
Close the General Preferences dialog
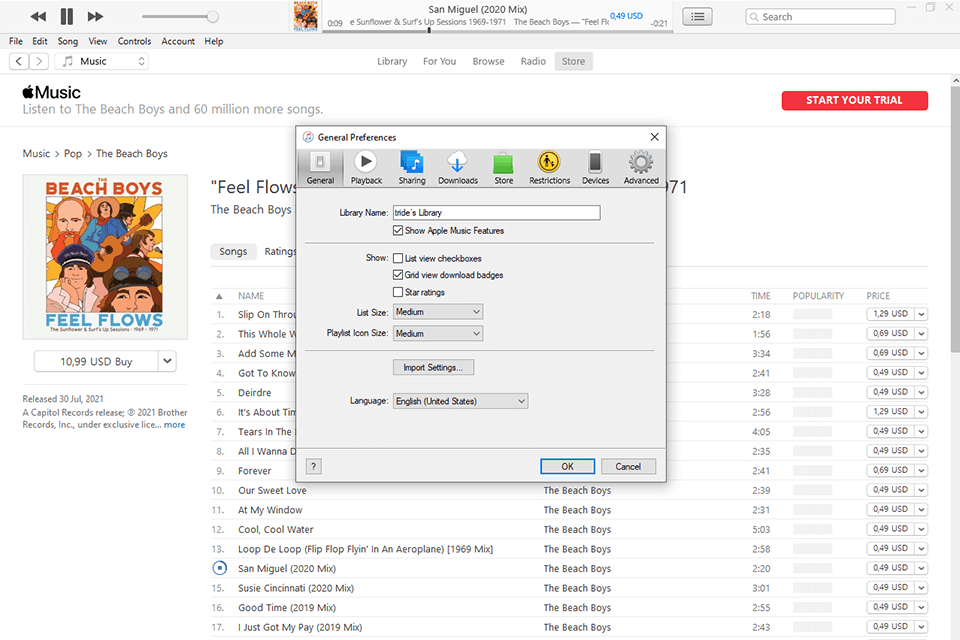(654, 137)
